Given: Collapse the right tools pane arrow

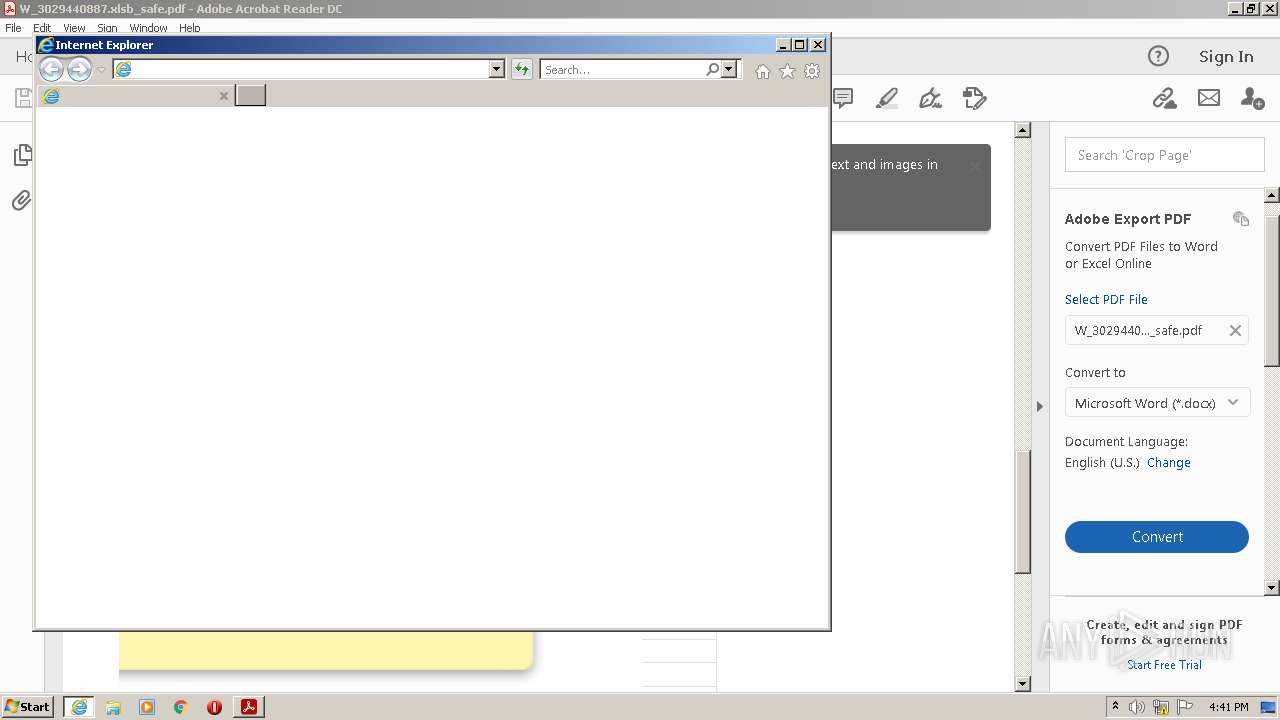Looking at the screenshot, I should click(1039, 406).
